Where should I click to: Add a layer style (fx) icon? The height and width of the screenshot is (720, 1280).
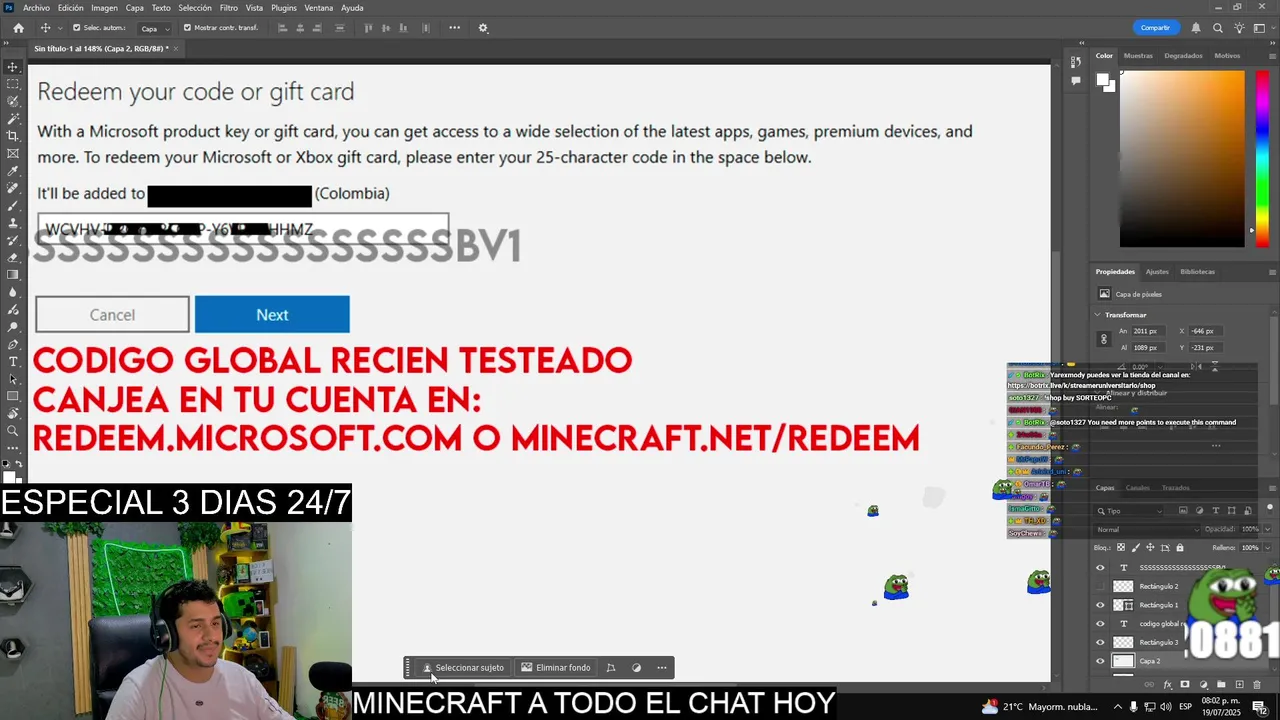(x=1167, y=685)
